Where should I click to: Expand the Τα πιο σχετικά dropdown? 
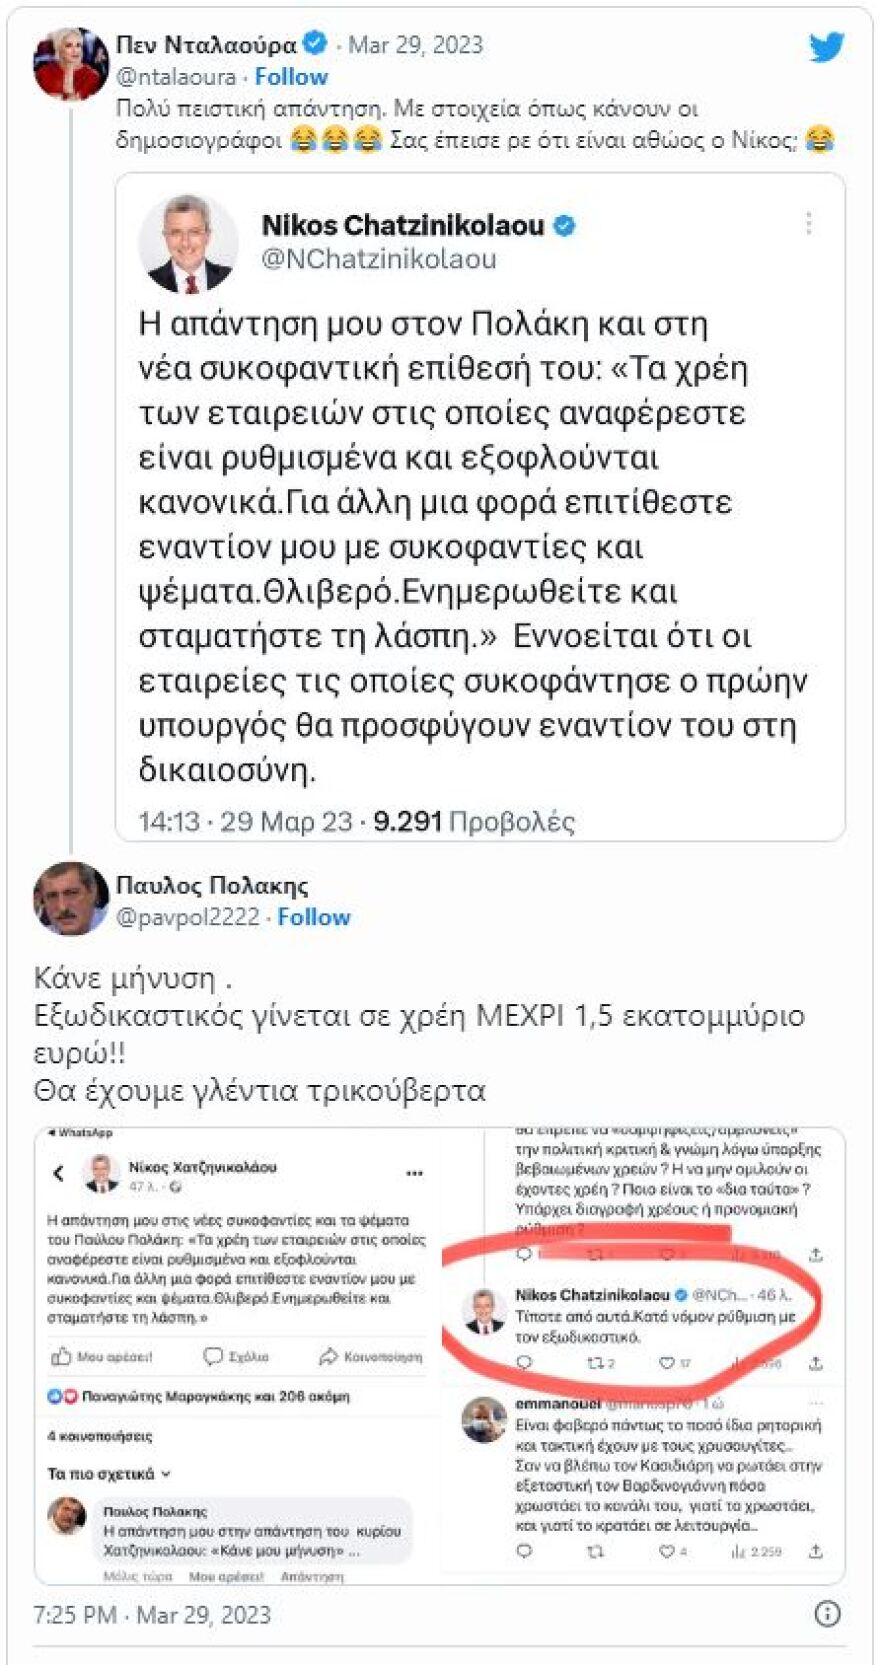[110, 1472]
